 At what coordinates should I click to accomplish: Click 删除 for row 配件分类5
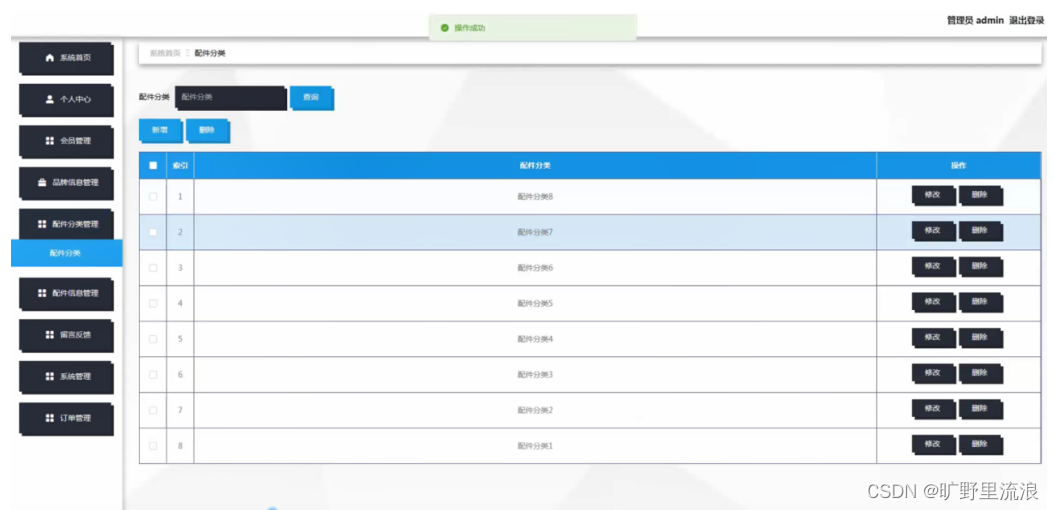(981, 302)
